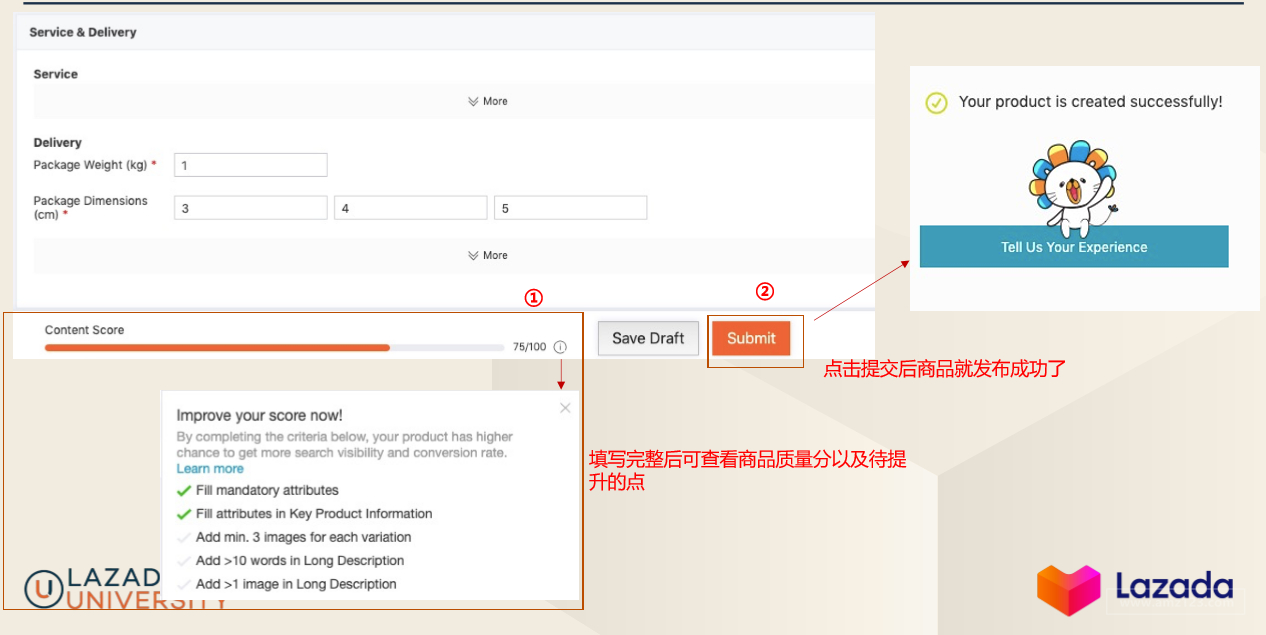The height and width of the screenshot is (635, 1266).
Task: Click the Package Dimensions (cm) label
Action: 90,207
